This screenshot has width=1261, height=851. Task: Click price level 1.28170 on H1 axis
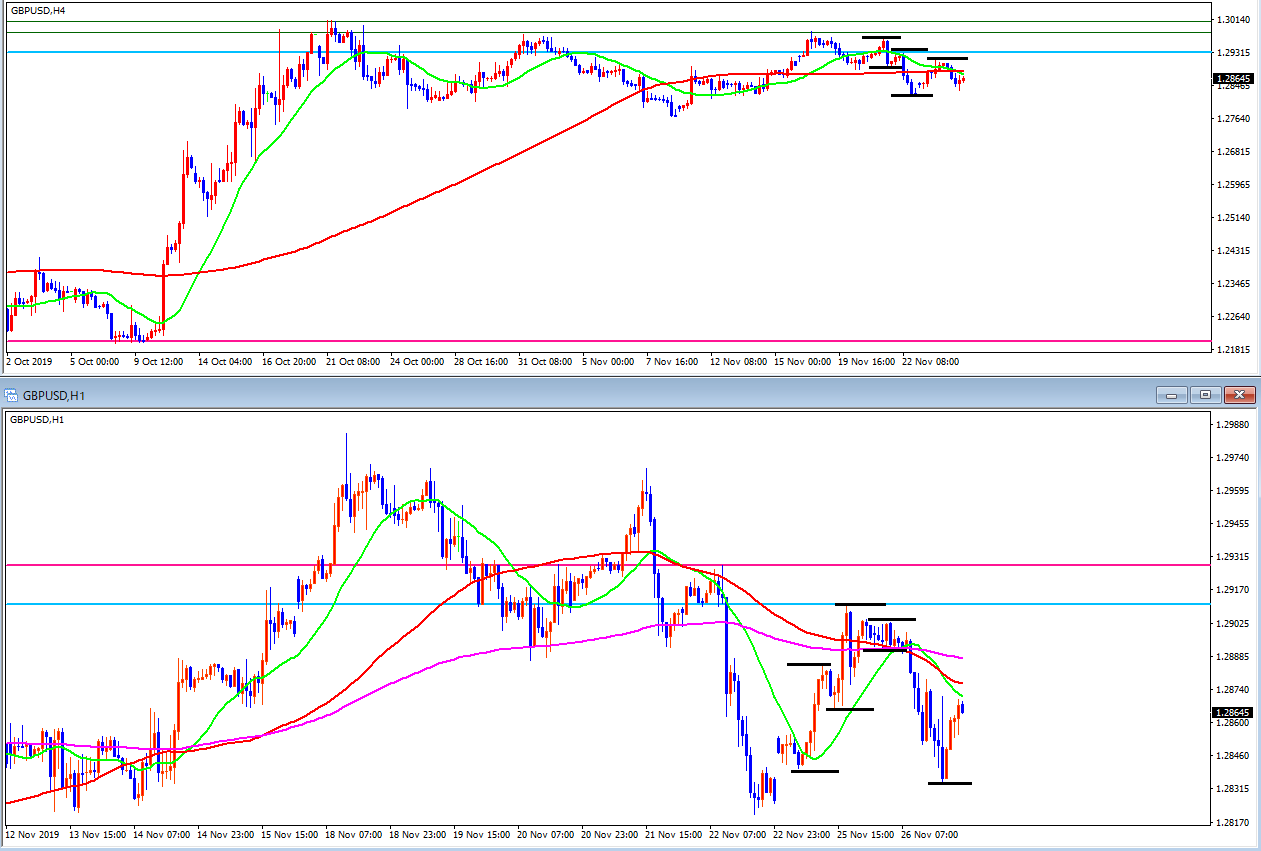pyautogui.click(x=1231, y=823)
